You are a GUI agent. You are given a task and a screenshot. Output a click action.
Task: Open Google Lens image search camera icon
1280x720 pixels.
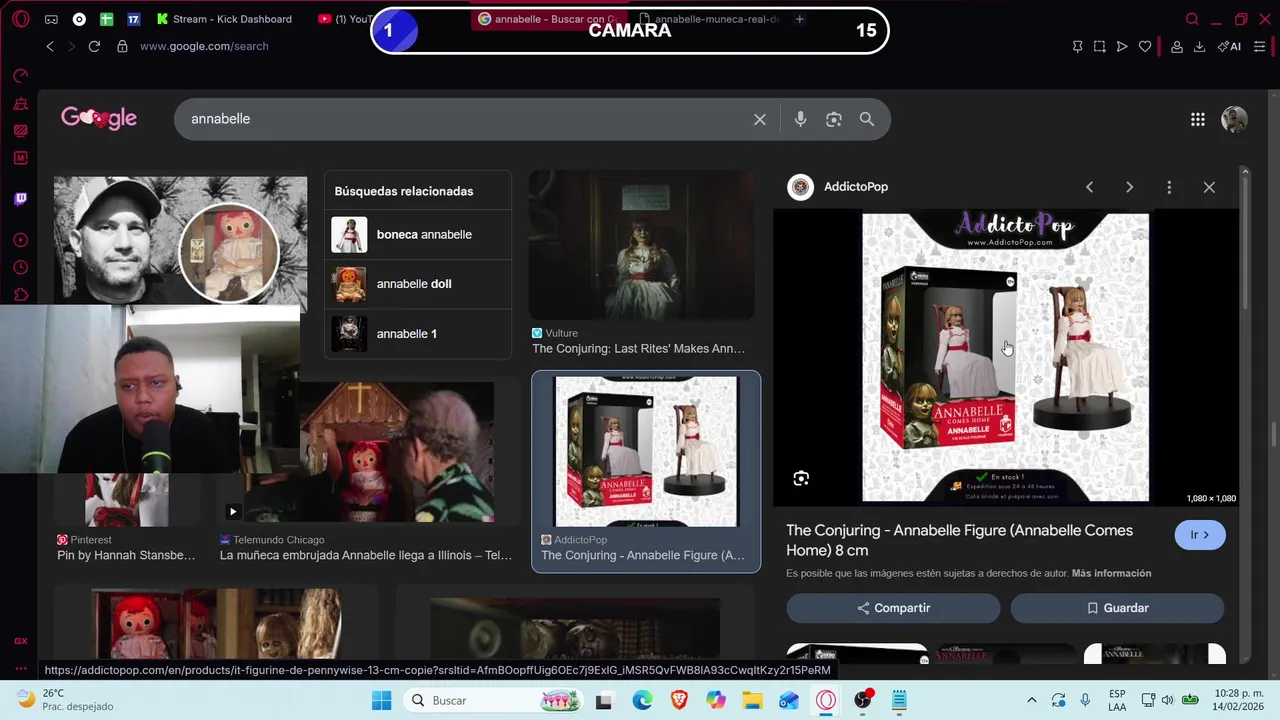(834, 119)
